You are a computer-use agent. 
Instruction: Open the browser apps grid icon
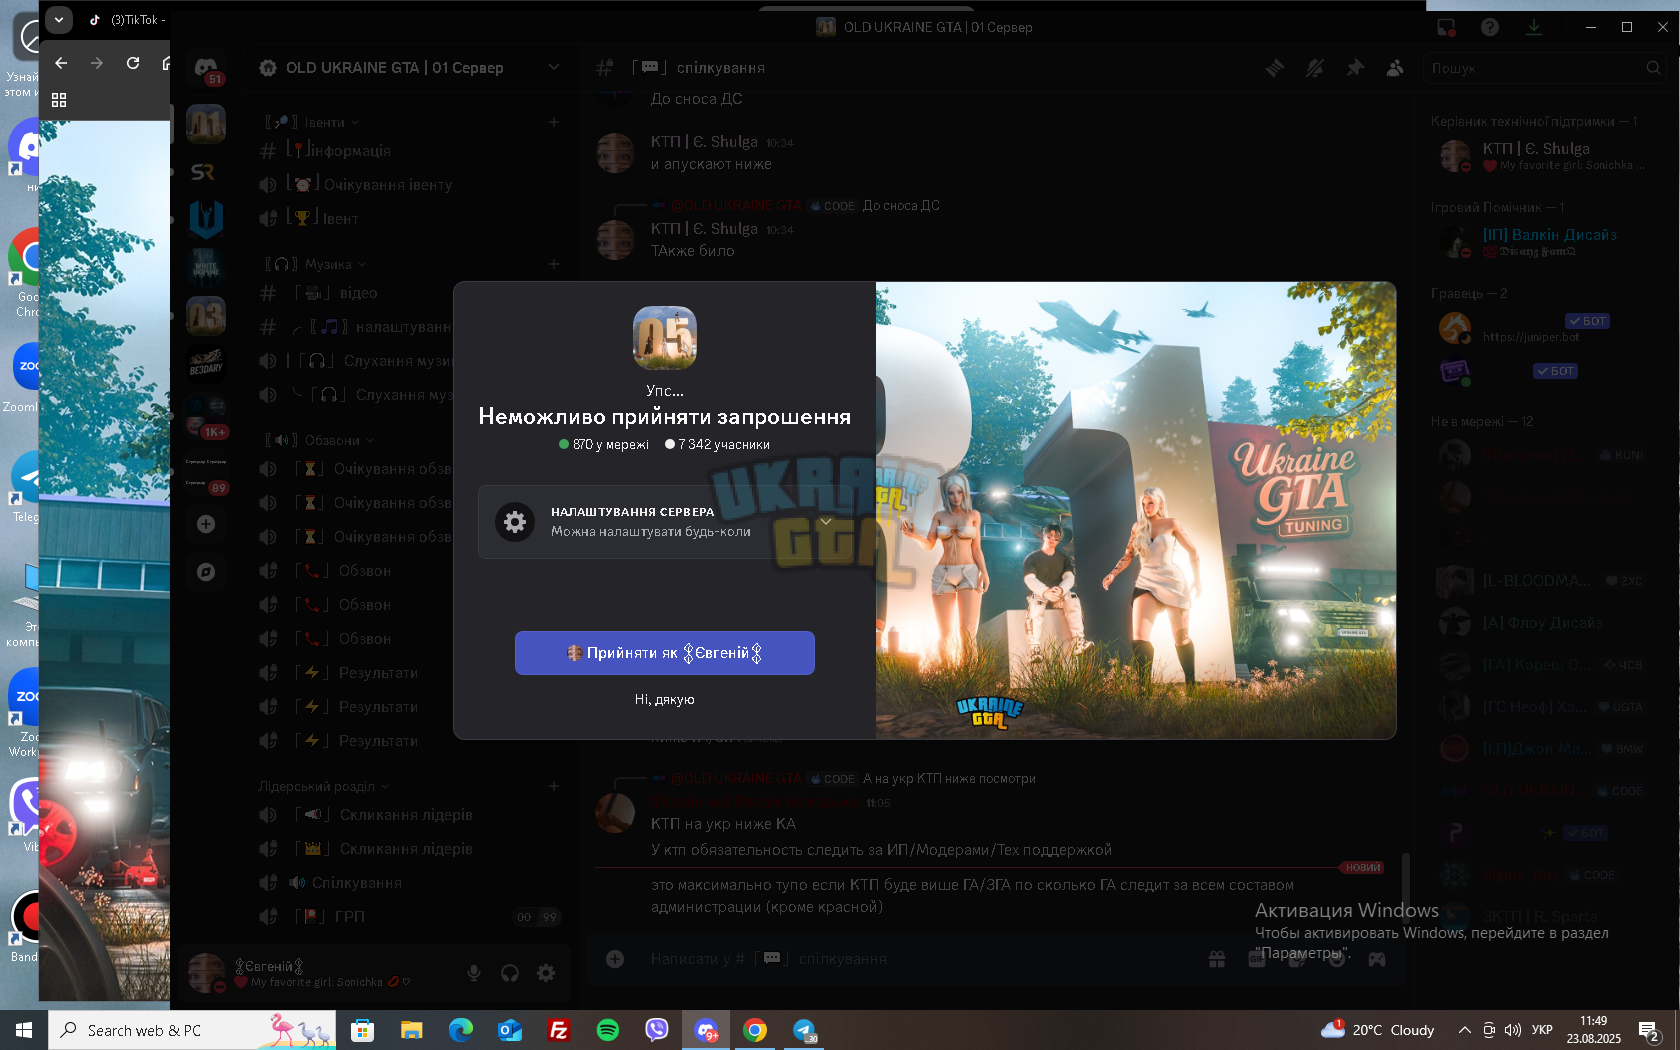click(59, 100)
